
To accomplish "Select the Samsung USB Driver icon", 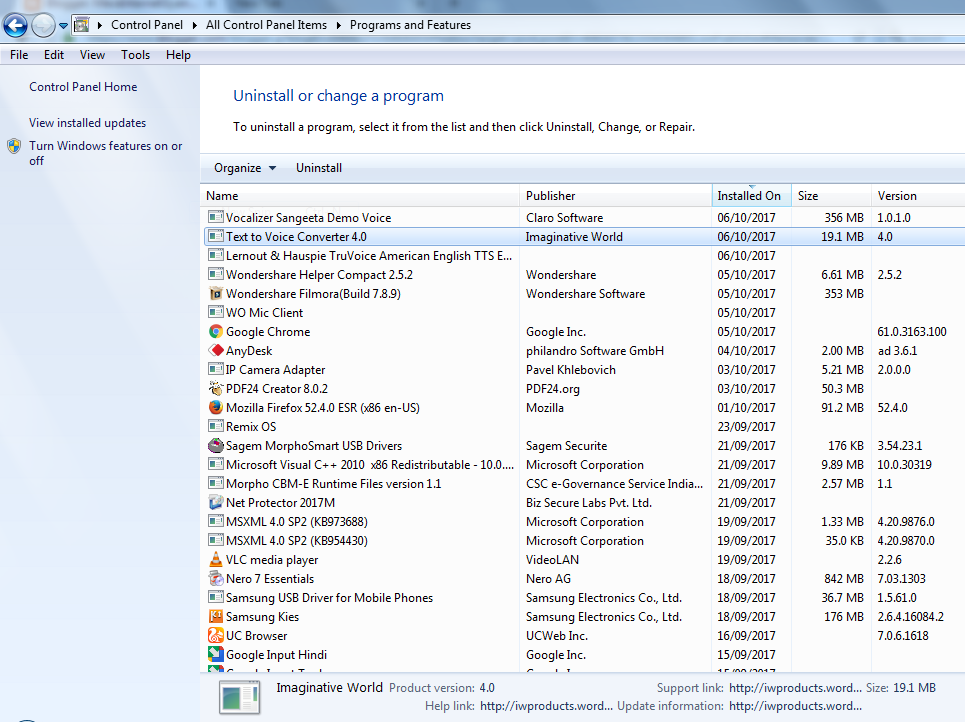I will [215, 598].
